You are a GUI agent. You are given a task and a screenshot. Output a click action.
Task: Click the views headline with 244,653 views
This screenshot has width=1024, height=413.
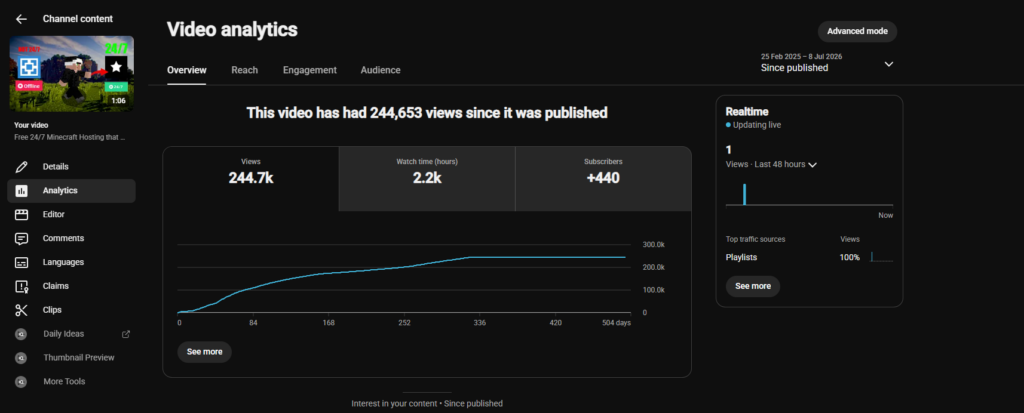tap(427, 113)
